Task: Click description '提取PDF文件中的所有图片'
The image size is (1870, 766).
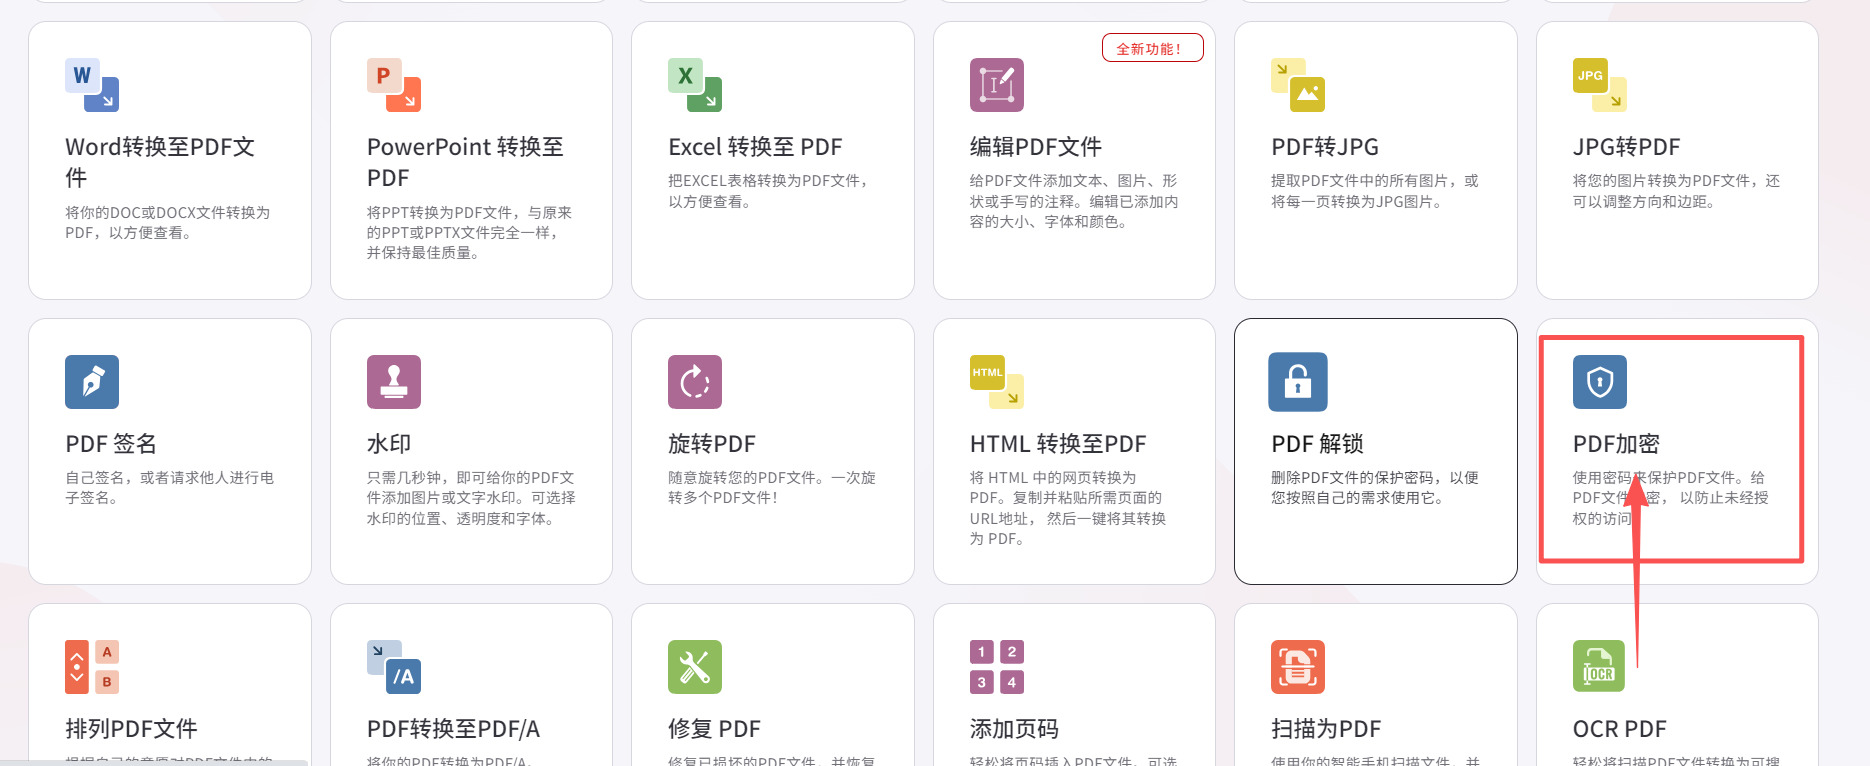Action: (x=1375, y=191)
